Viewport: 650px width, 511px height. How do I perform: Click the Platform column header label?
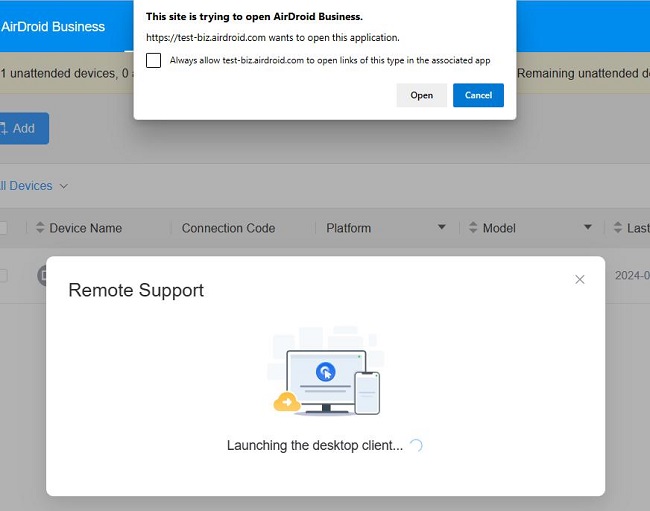348,228
